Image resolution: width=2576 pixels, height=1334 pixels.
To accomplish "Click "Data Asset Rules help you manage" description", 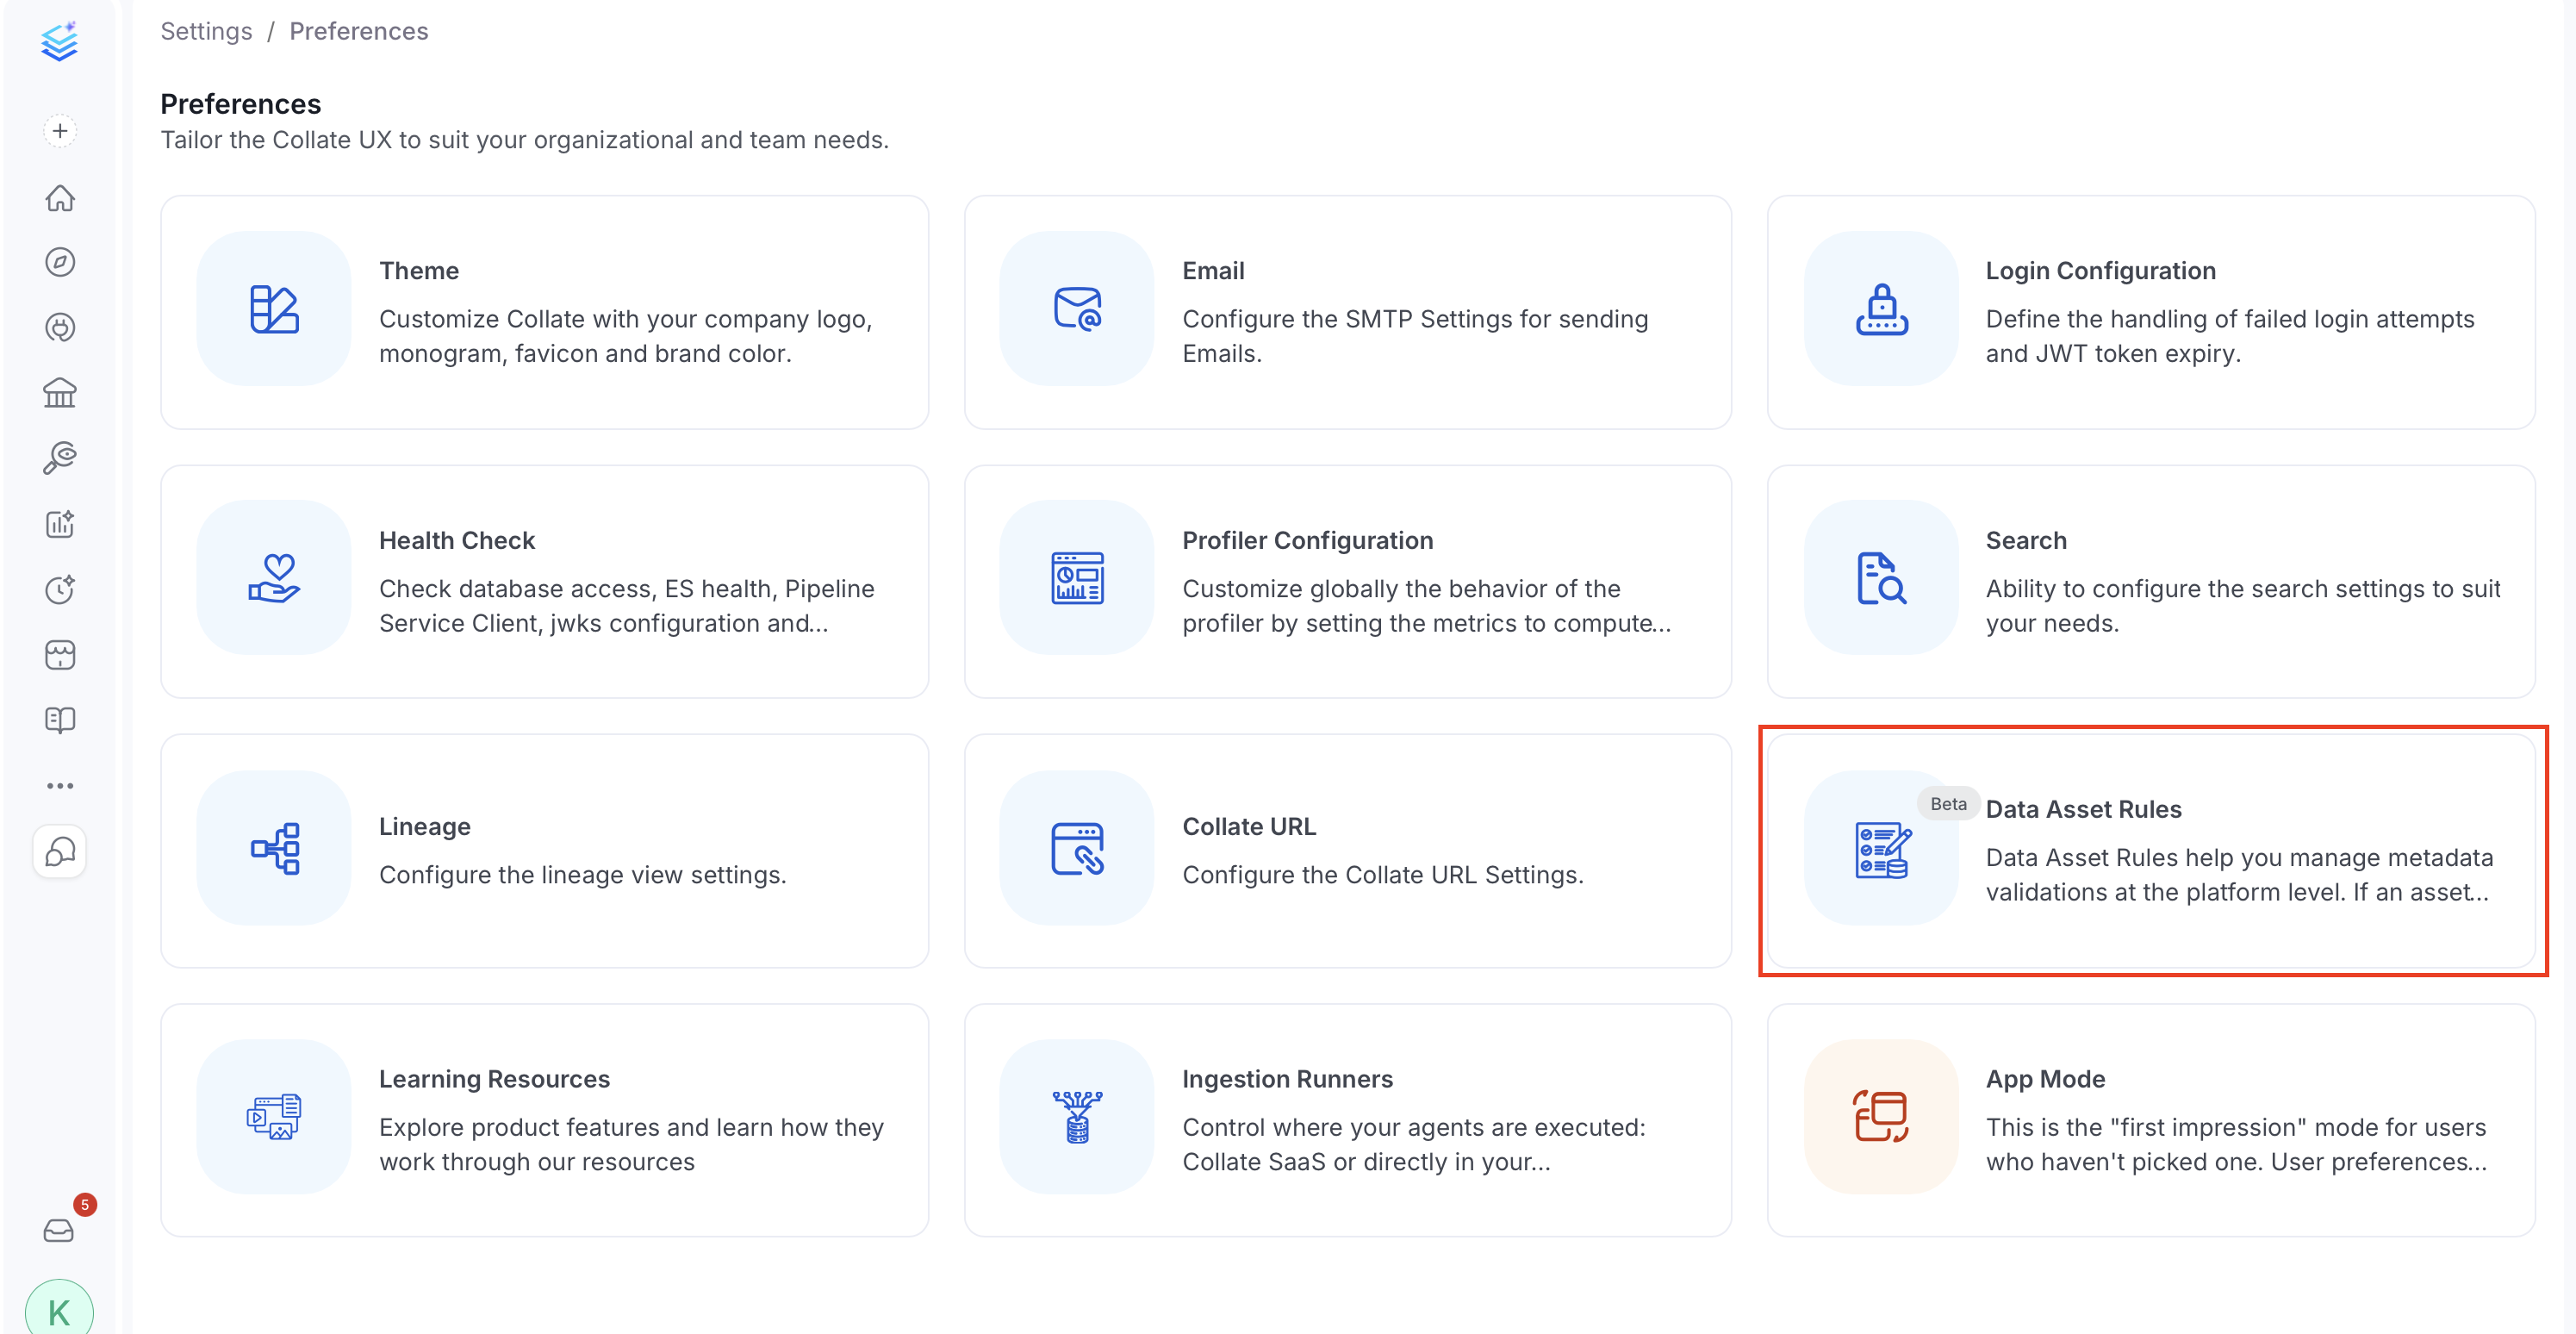I will tap(2238, 875).
